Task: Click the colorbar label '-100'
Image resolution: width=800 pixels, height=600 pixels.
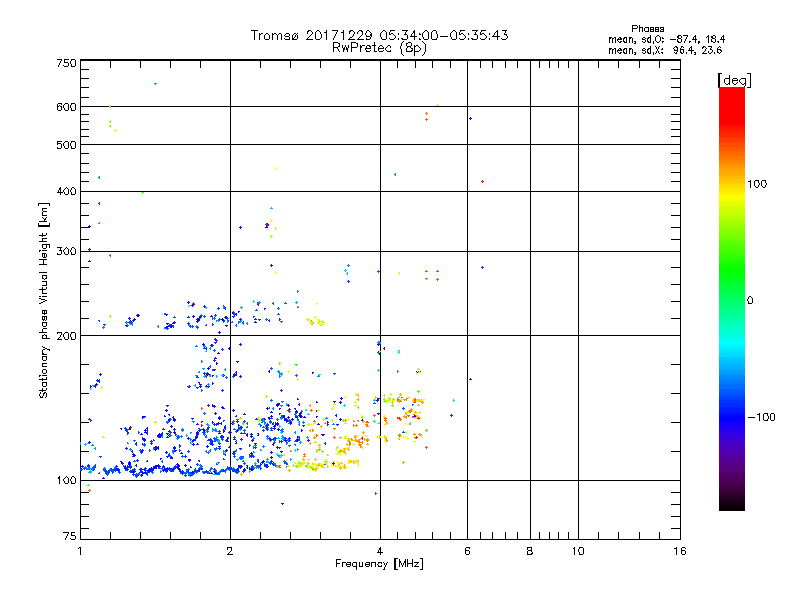Action: point(761,417)
